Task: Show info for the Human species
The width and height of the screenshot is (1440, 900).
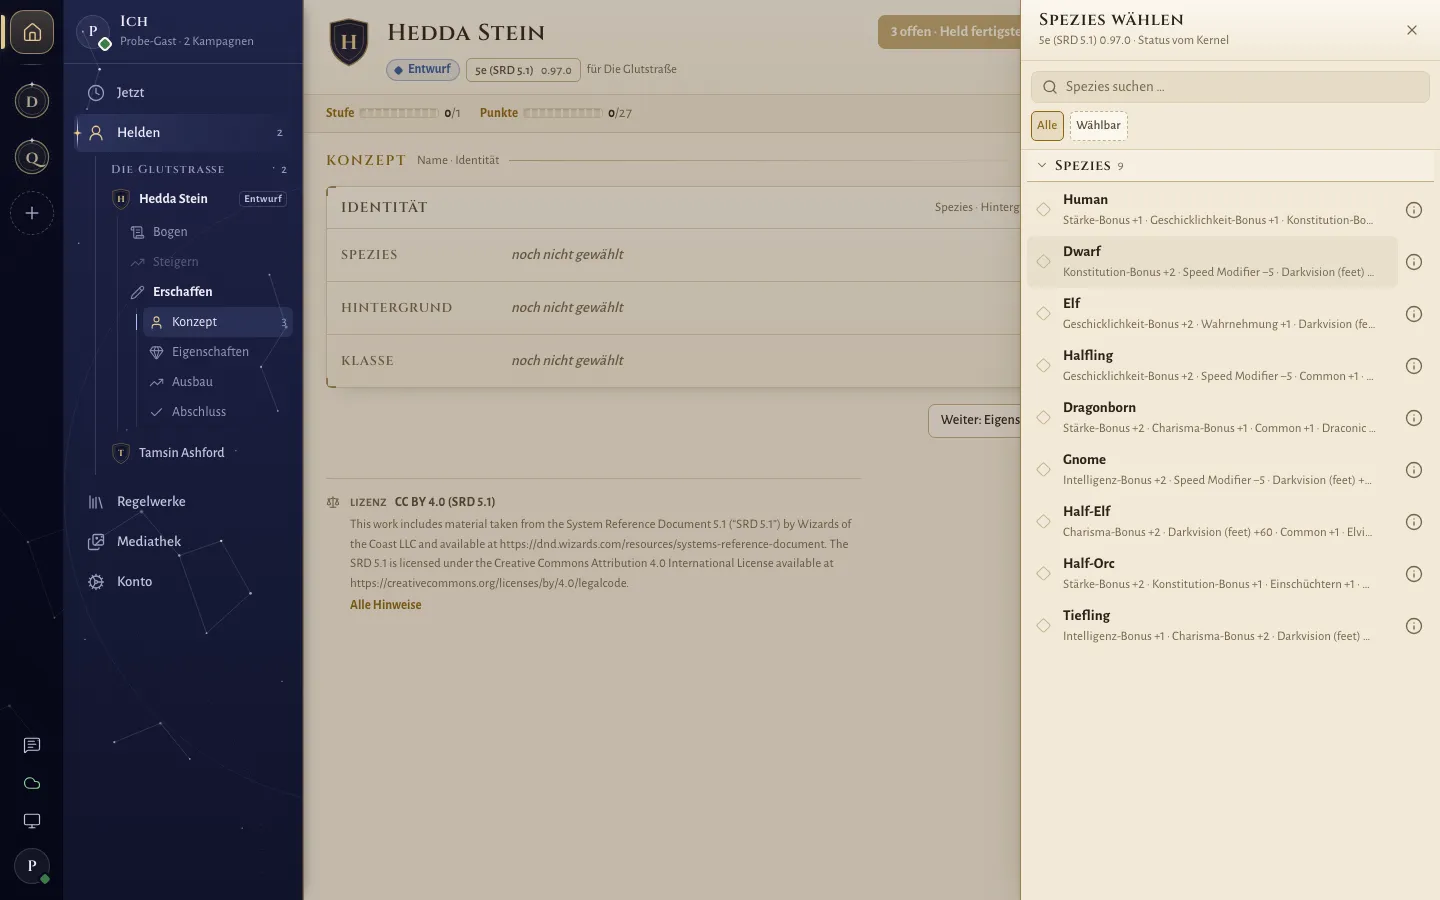Action: 1414,210
